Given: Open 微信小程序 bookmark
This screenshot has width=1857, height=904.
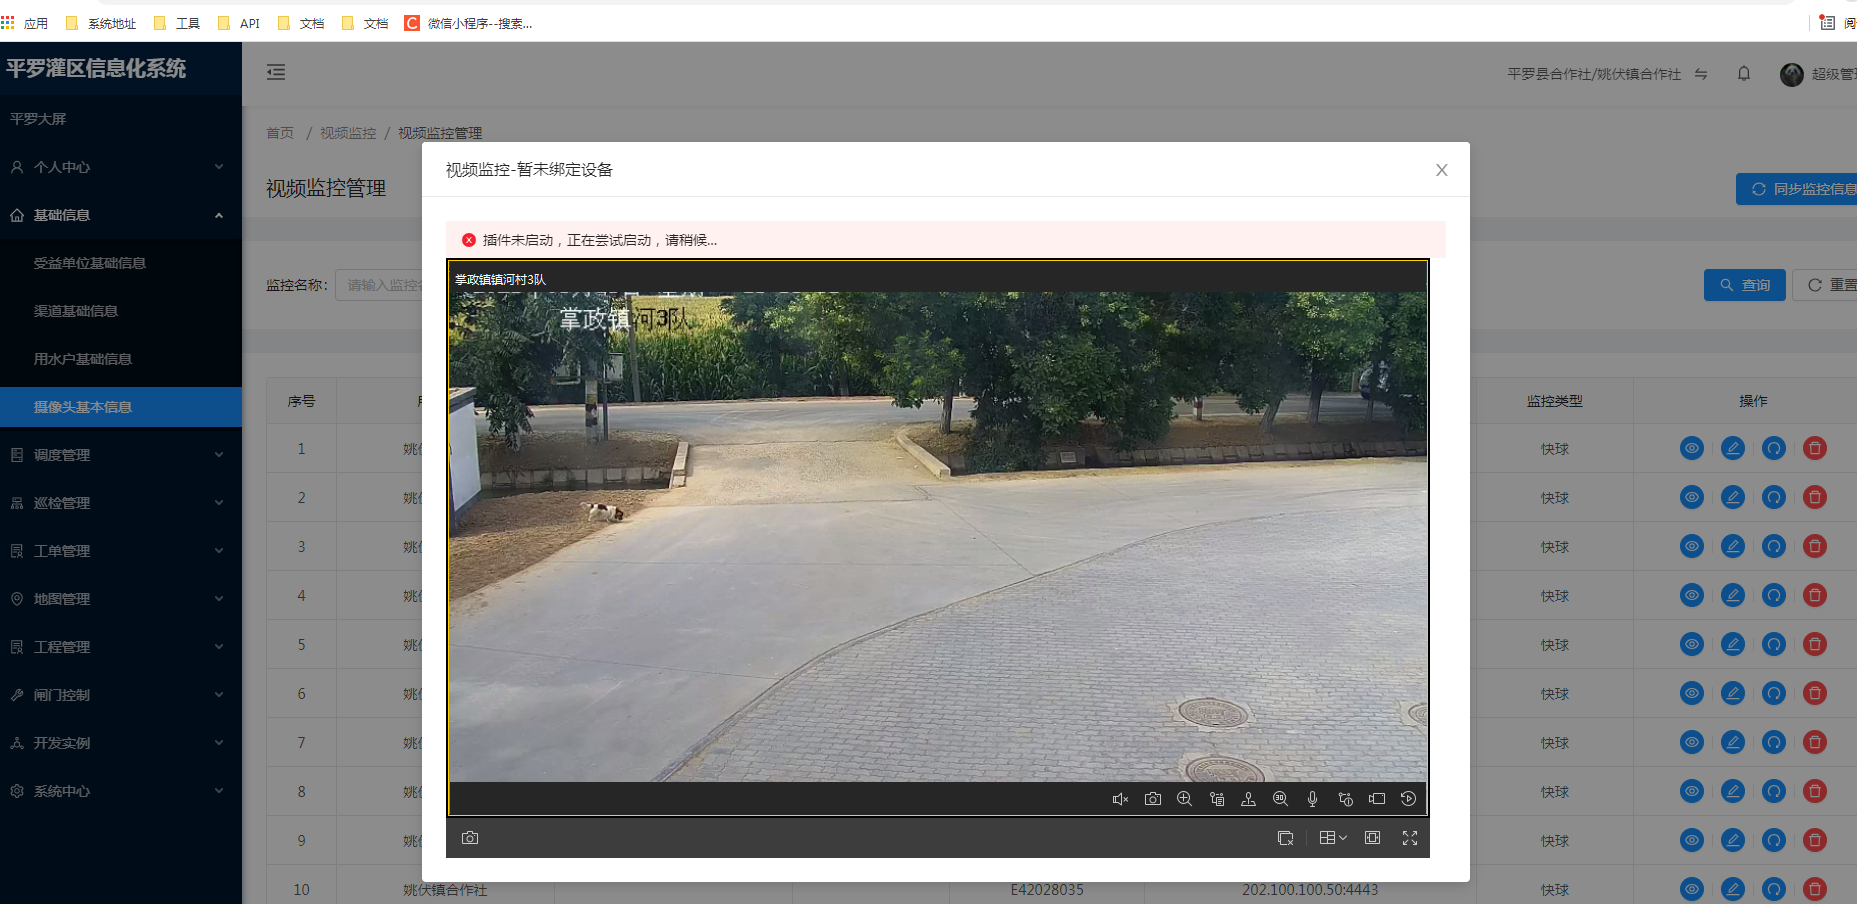Looking at the screenshot, I should 468,23.
